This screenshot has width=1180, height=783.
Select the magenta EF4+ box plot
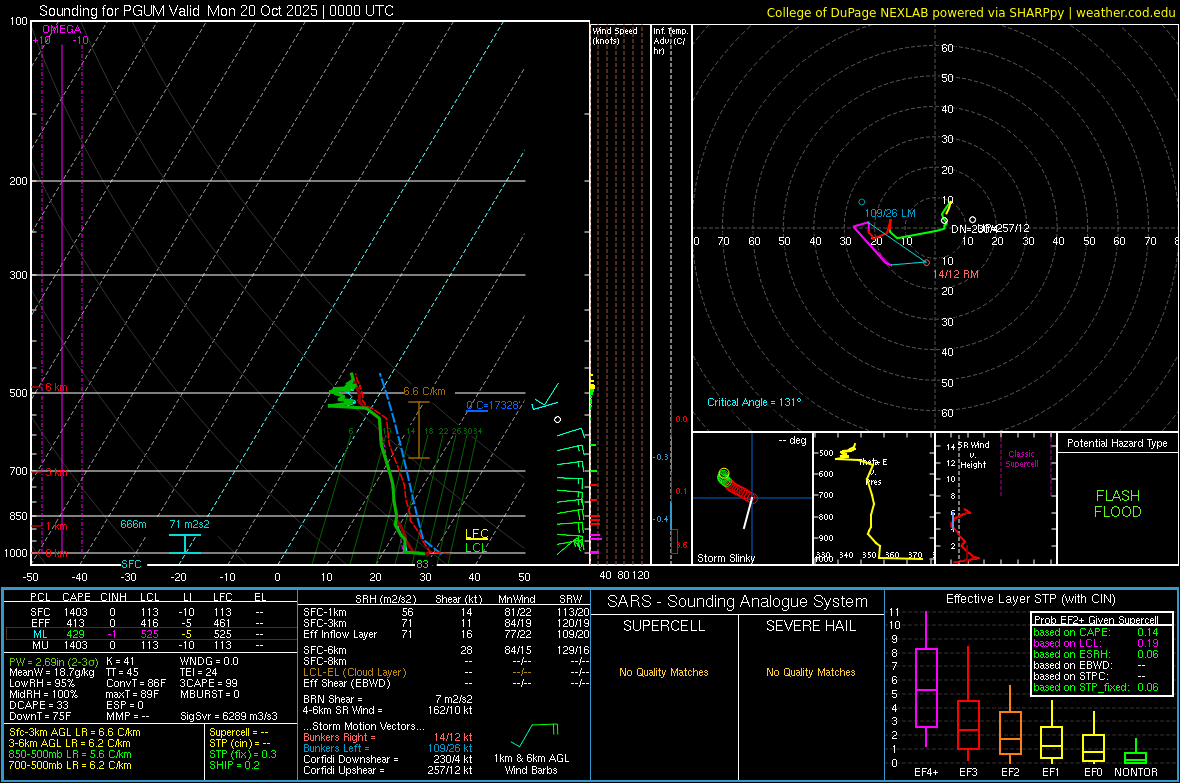926,687
